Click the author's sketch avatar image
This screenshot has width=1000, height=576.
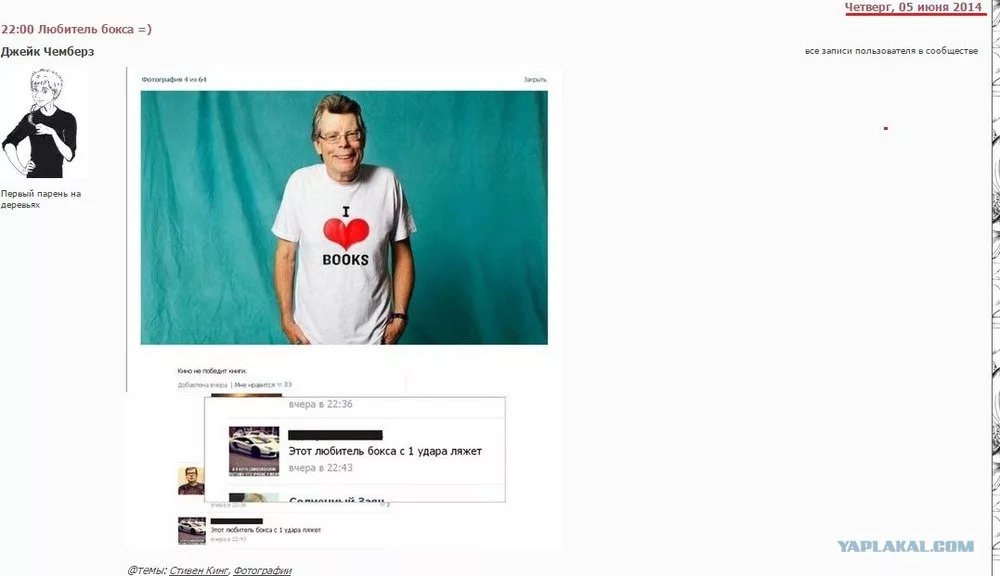pyautogui.click(x=40, y=123)
